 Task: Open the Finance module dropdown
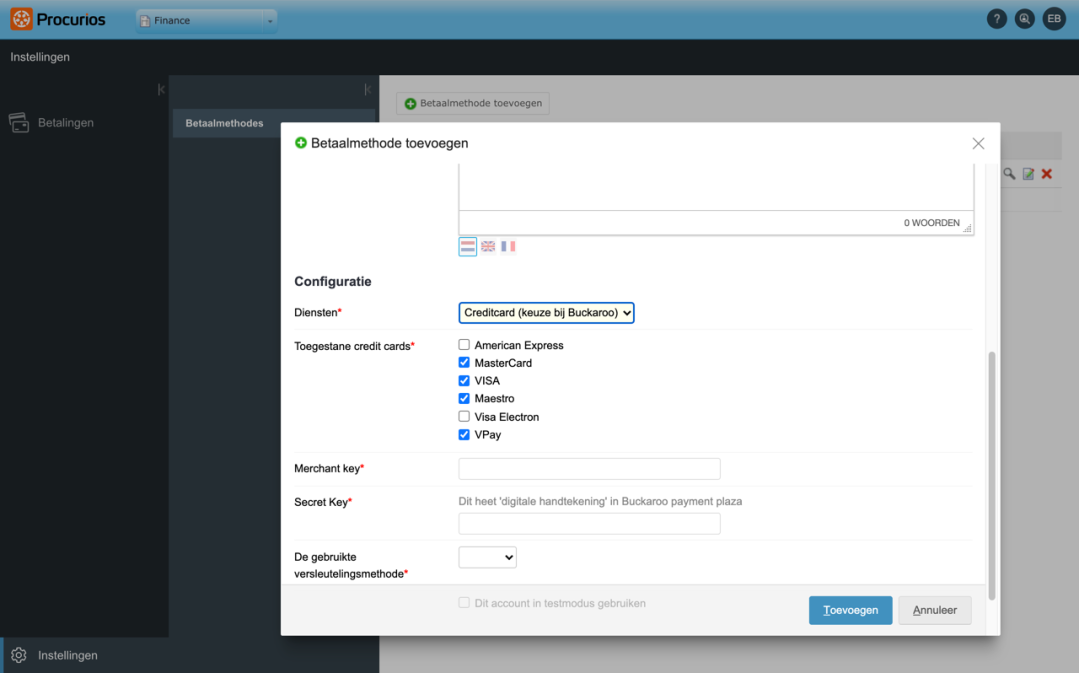(206, 21)
